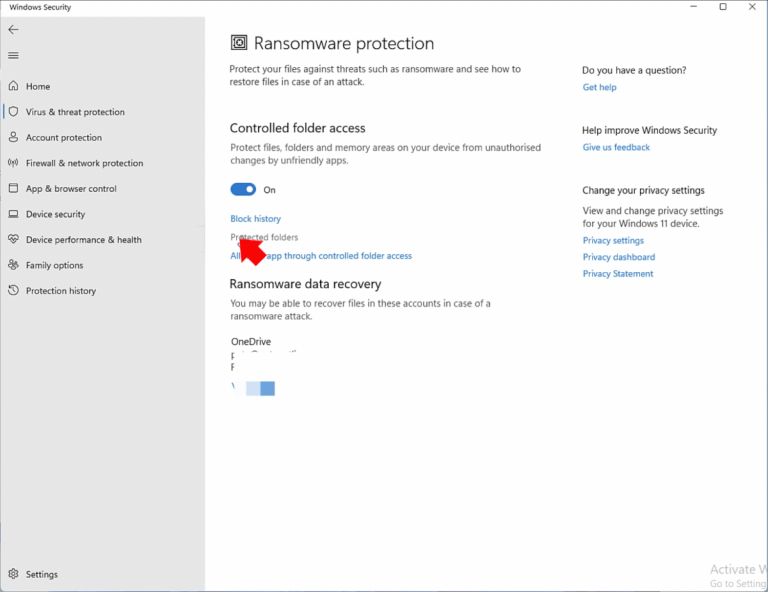Open App & browser control

click(x=71, y=189)
